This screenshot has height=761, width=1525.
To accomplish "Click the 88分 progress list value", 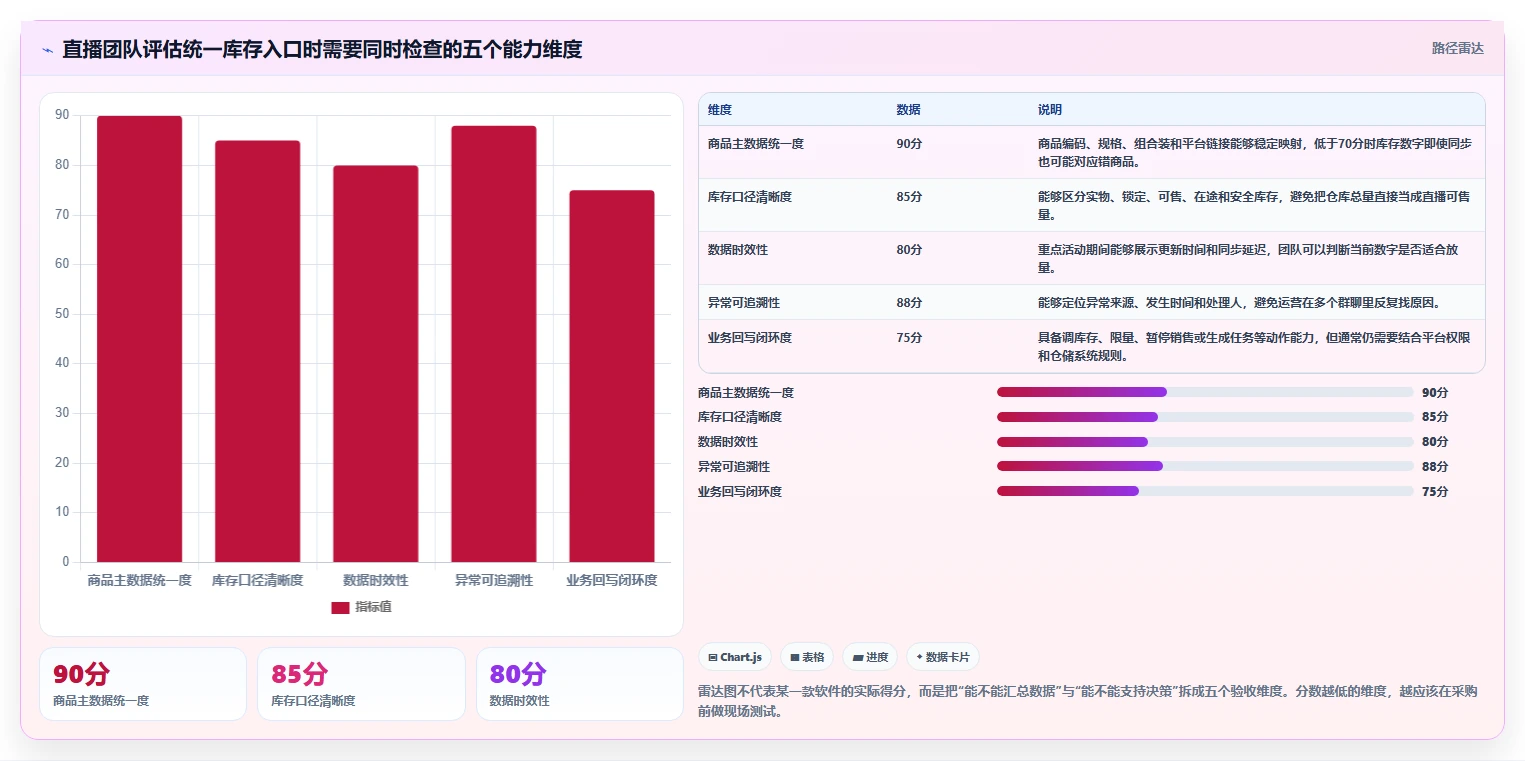I will [1435, 467].
